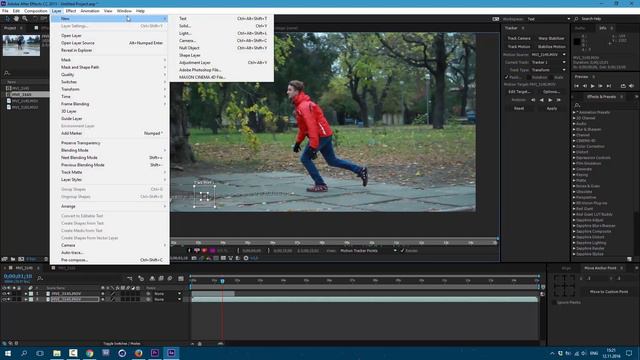Jump to first frame in Preview panel
Image resolution: width=640 pixels, height=360 pixels.
pos(576,86)
